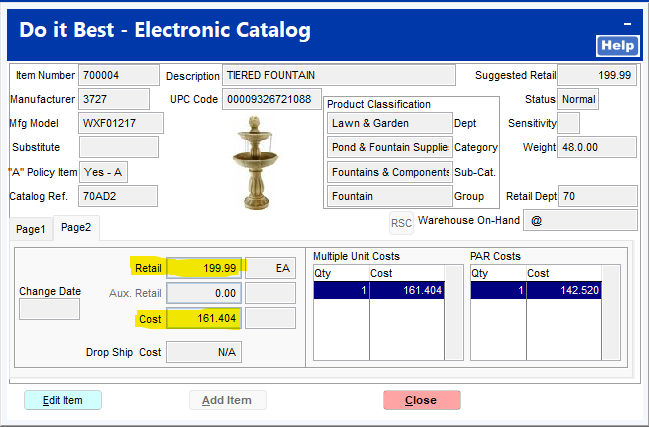Select Multiple Unit Costs cost cell 161.404
The height and width of the screenshot is (427, 649).
click(407, 290)
